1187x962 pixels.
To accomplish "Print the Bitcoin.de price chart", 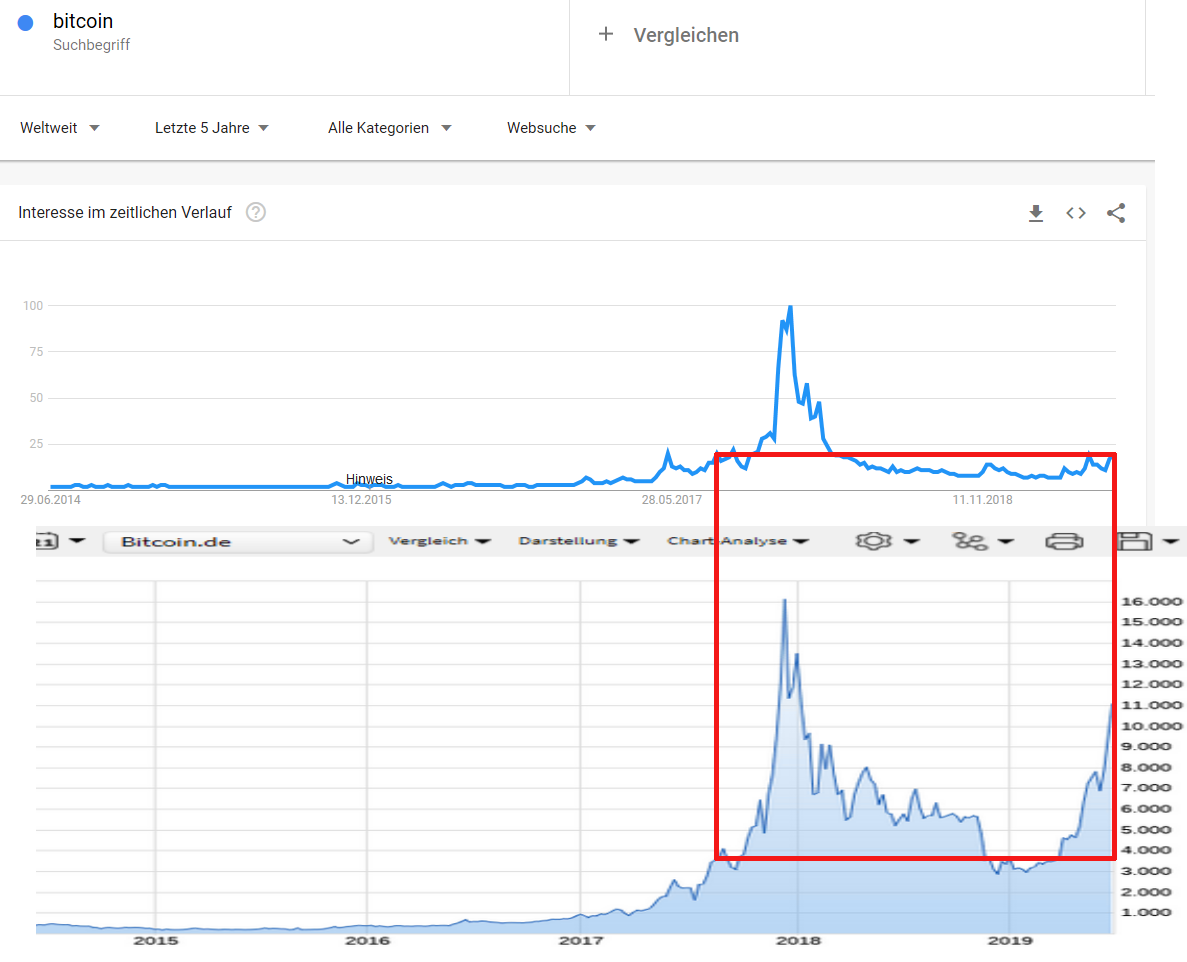I will pos(1065,540).
